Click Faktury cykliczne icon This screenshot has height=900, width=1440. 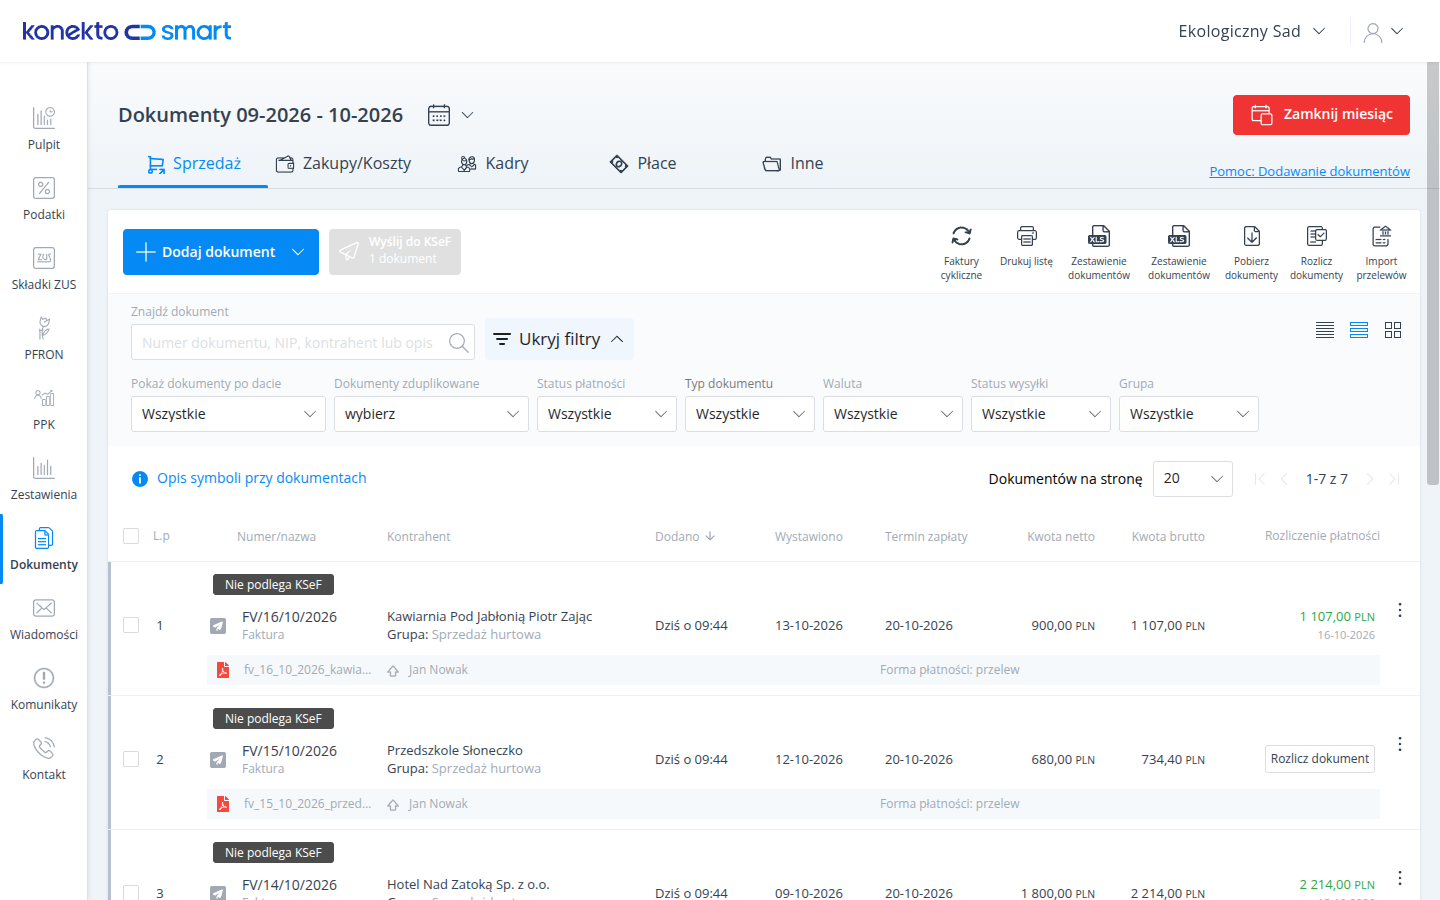(961, 252)
